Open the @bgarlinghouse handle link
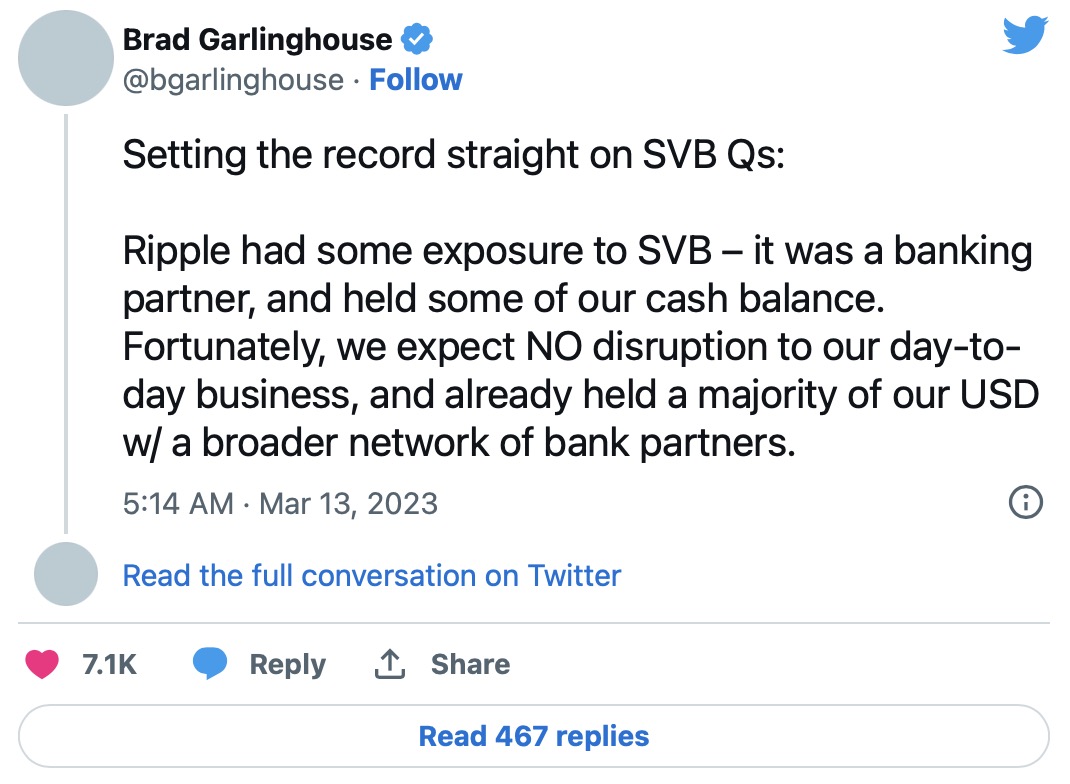Screen dimensions: 1070x784 (x=233, y=80)
